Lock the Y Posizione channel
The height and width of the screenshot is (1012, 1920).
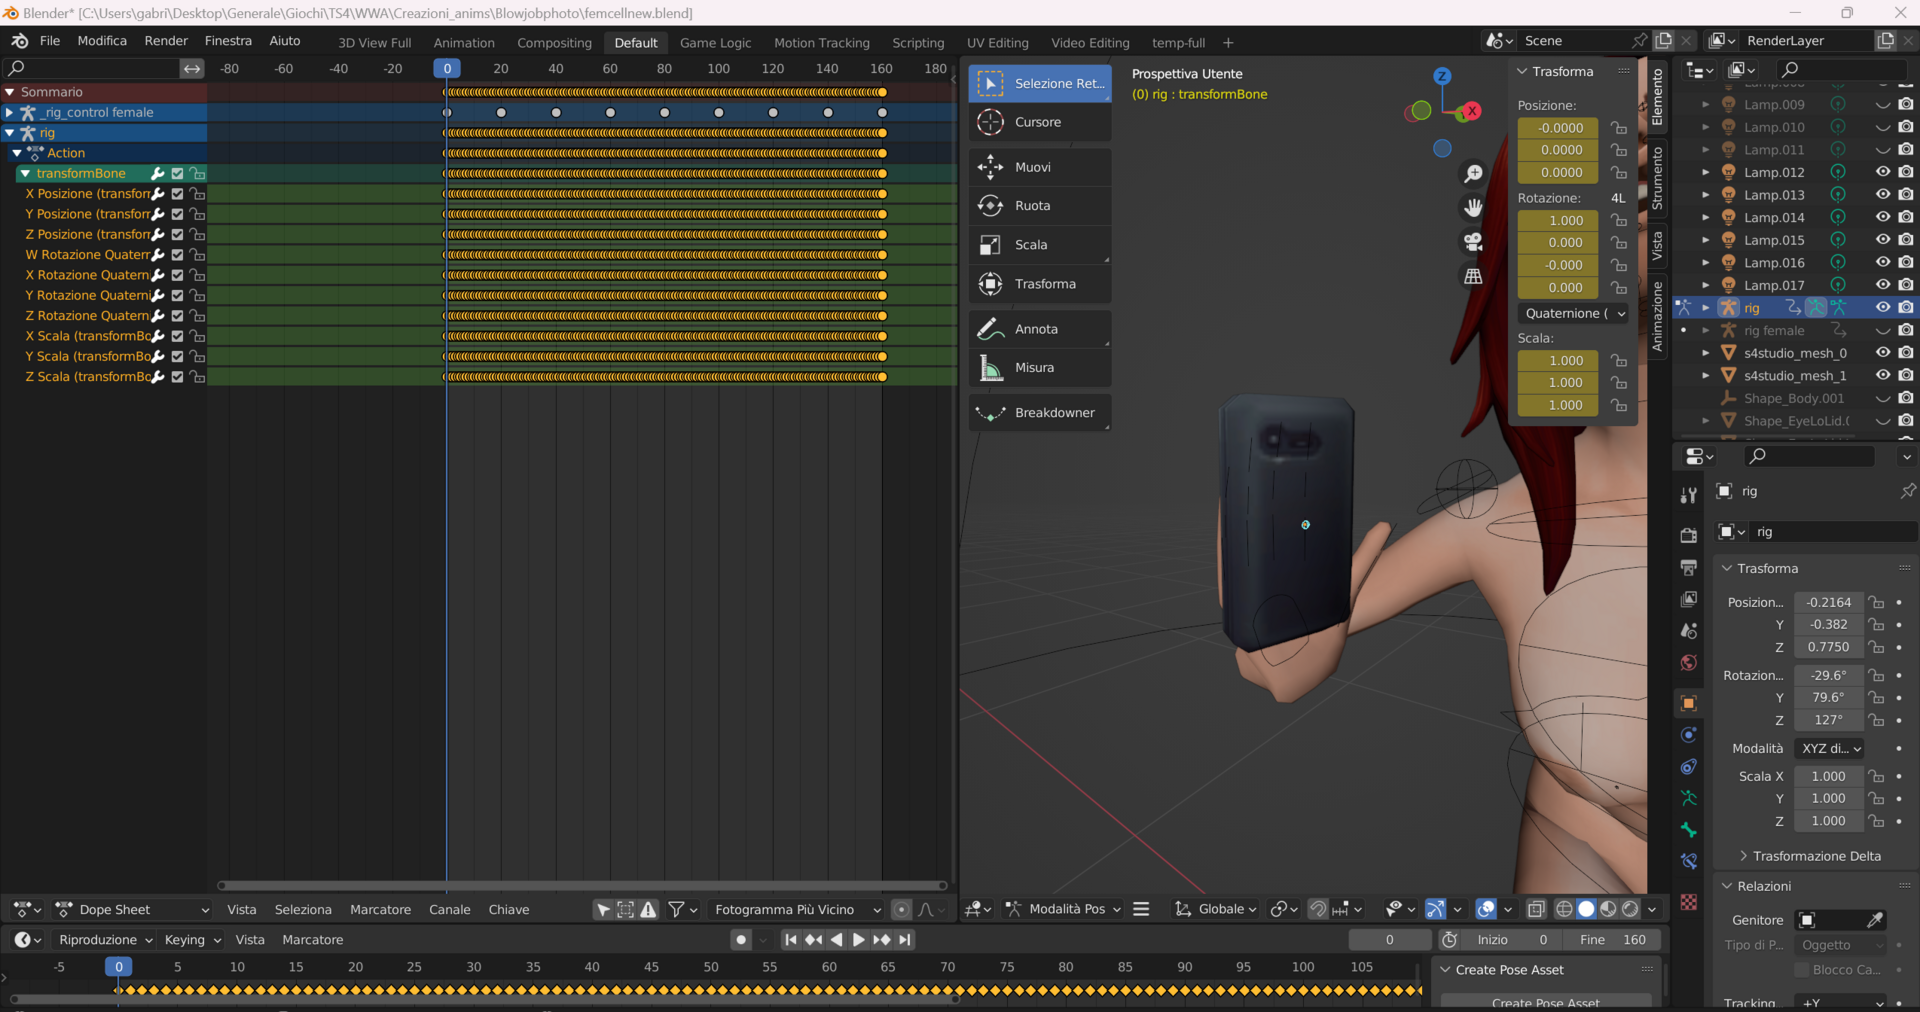[197, 214]
